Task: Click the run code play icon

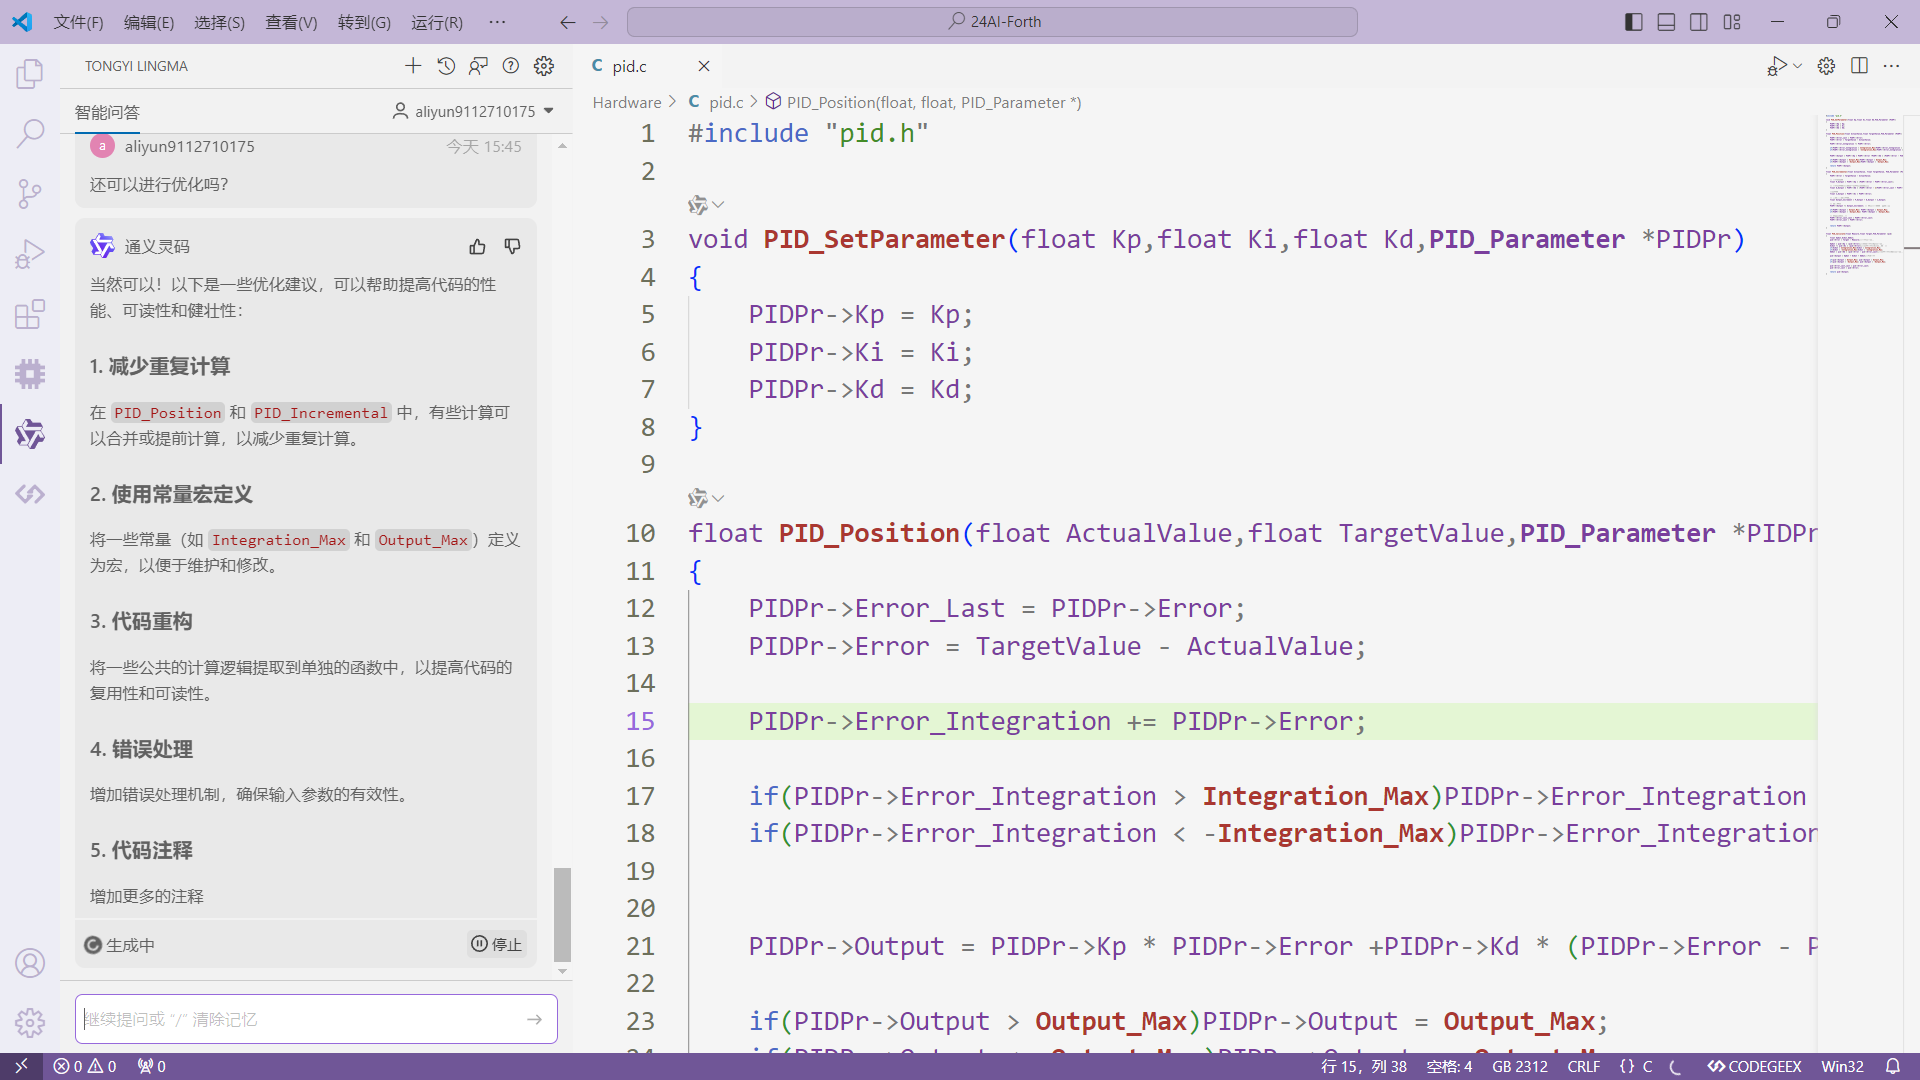Action: [x=1776, y=66]
